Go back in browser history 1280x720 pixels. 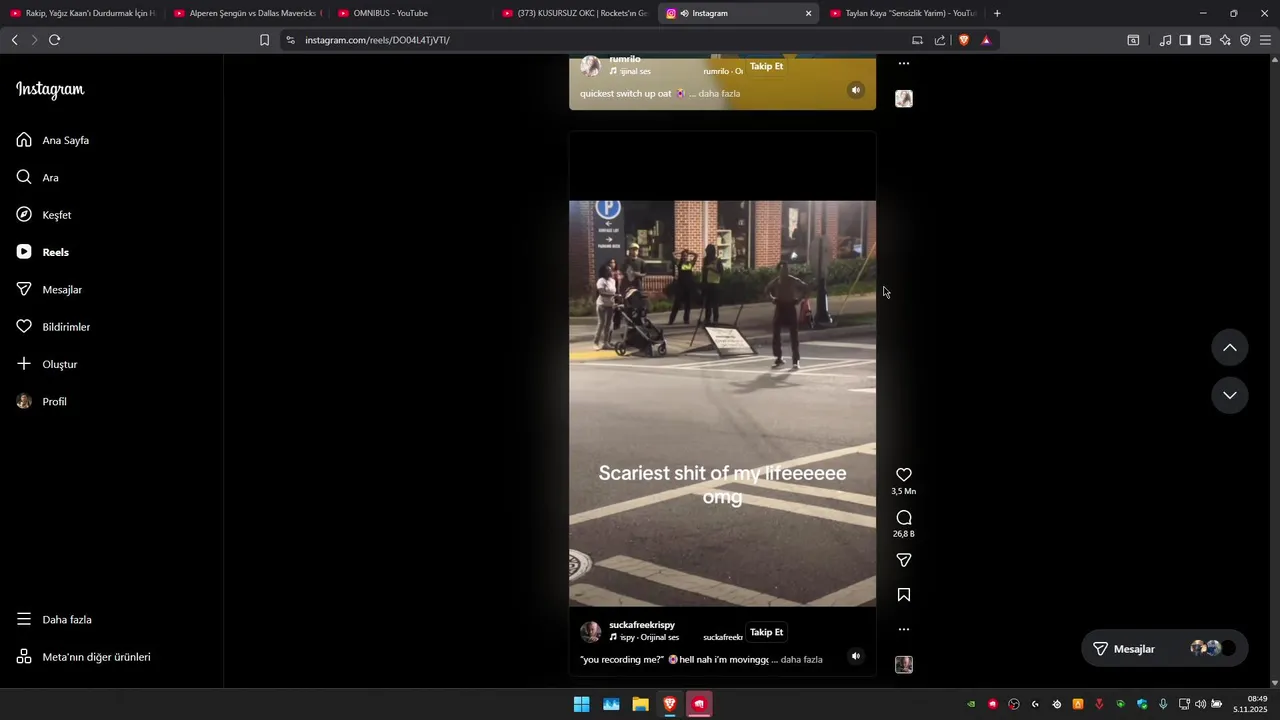click(x=14, y=40)
